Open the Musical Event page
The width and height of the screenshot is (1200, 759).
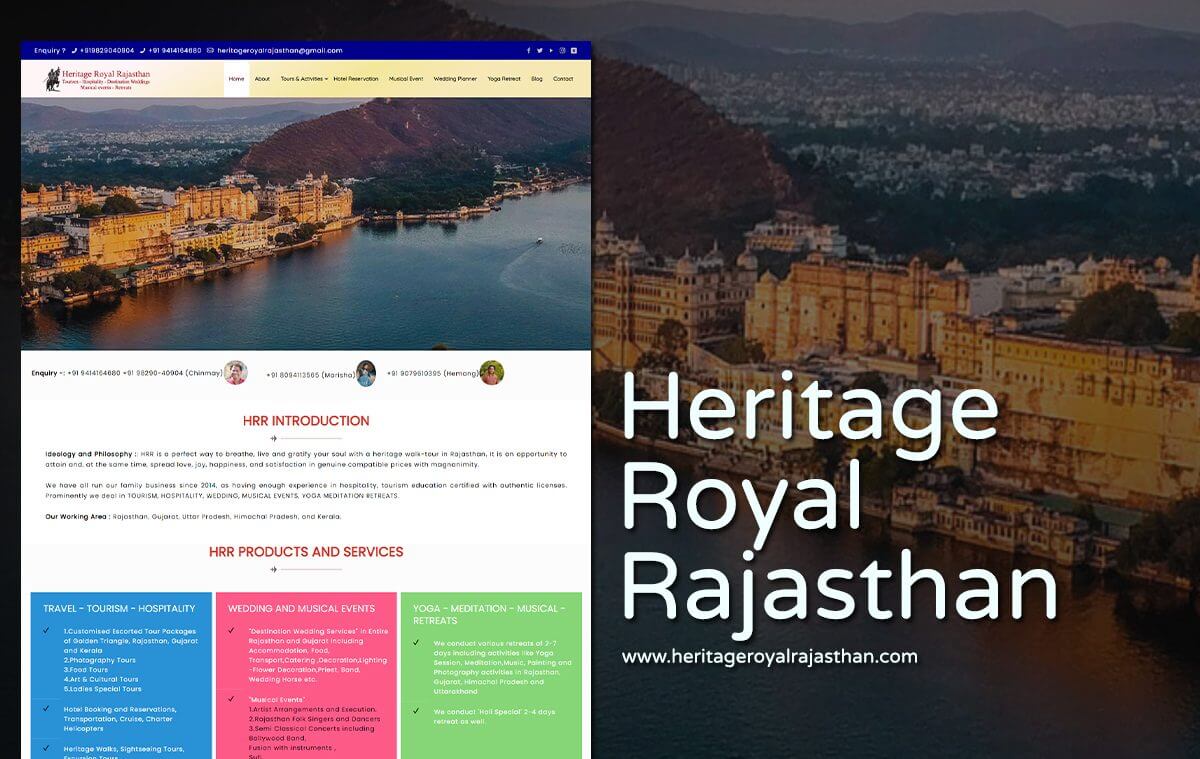click(x=406, y=79)
